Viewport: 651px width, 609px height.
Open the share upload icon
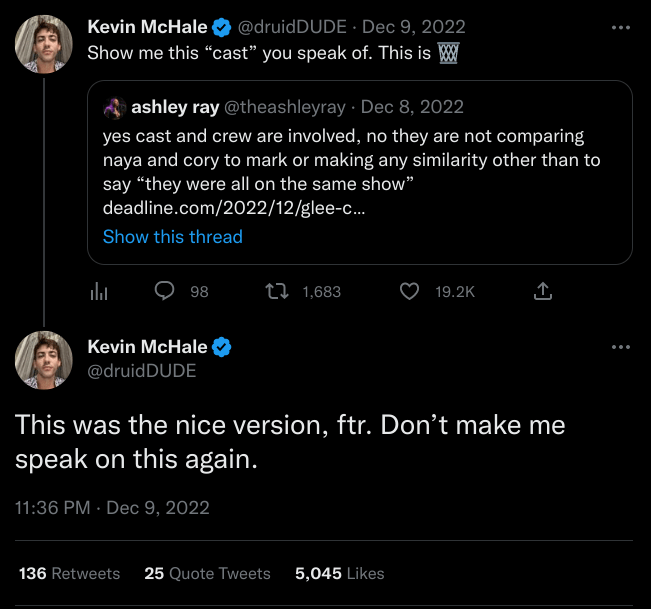[543, 291]
